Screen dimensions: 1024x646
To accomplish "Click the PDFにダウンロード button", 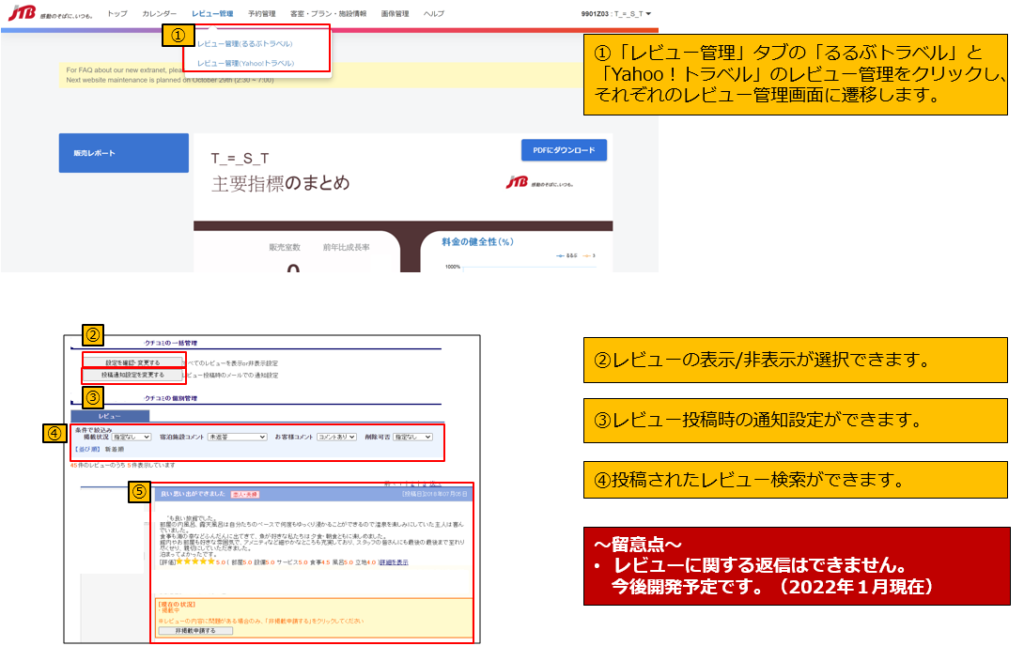I will [563, 151].
